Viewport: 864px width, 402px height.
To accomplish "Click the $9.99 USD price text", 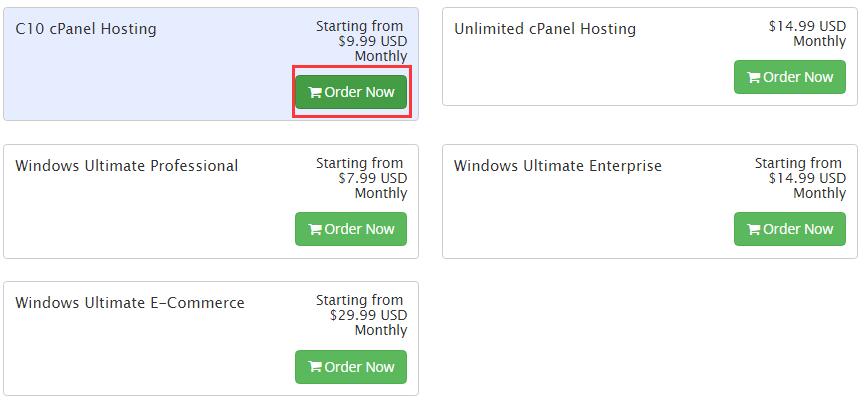I will [x=372, y=41].
